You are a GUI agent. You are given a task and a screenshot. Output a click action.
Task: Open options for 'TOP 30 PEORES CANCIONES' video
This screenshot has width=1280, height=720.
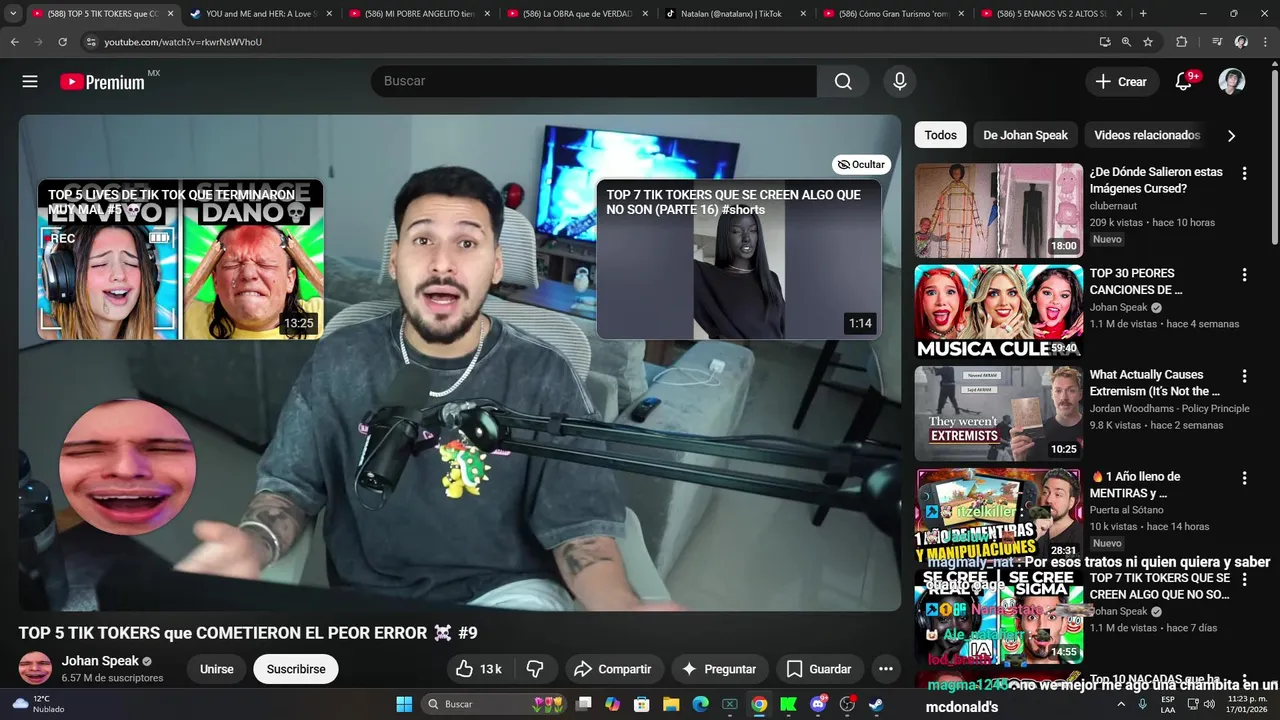[x=1244, y=275]
